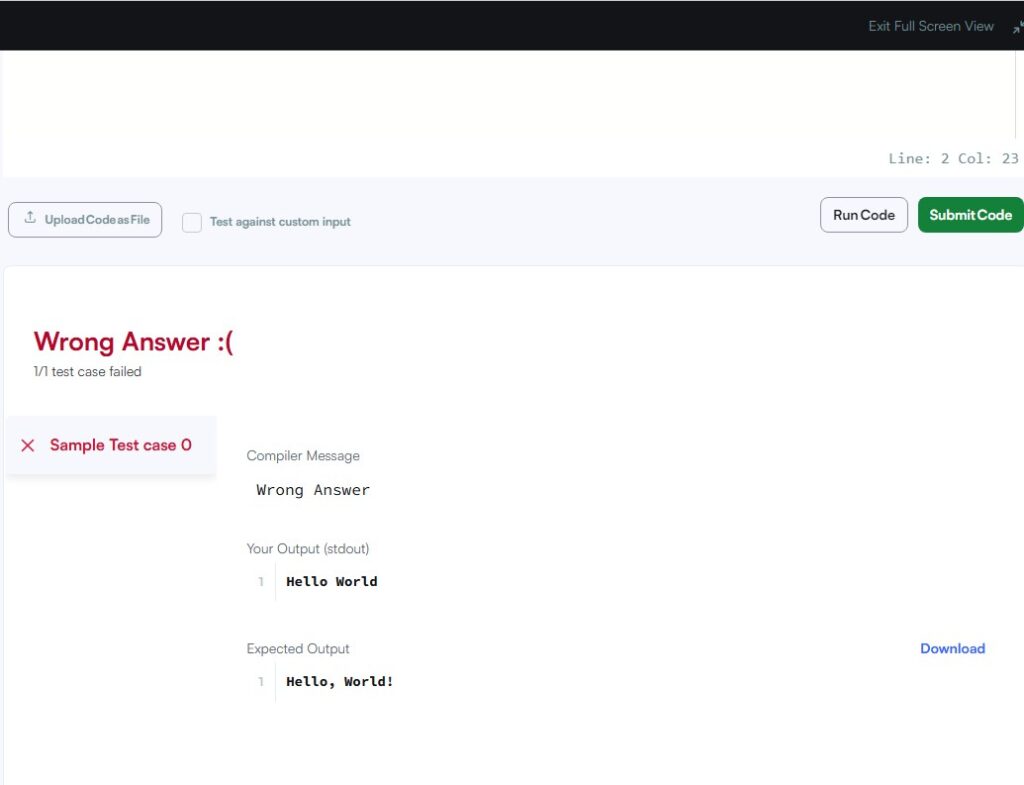Click the Upload Code as File button
Viewport: 1024px width, 785px height.
pos(85,219)
